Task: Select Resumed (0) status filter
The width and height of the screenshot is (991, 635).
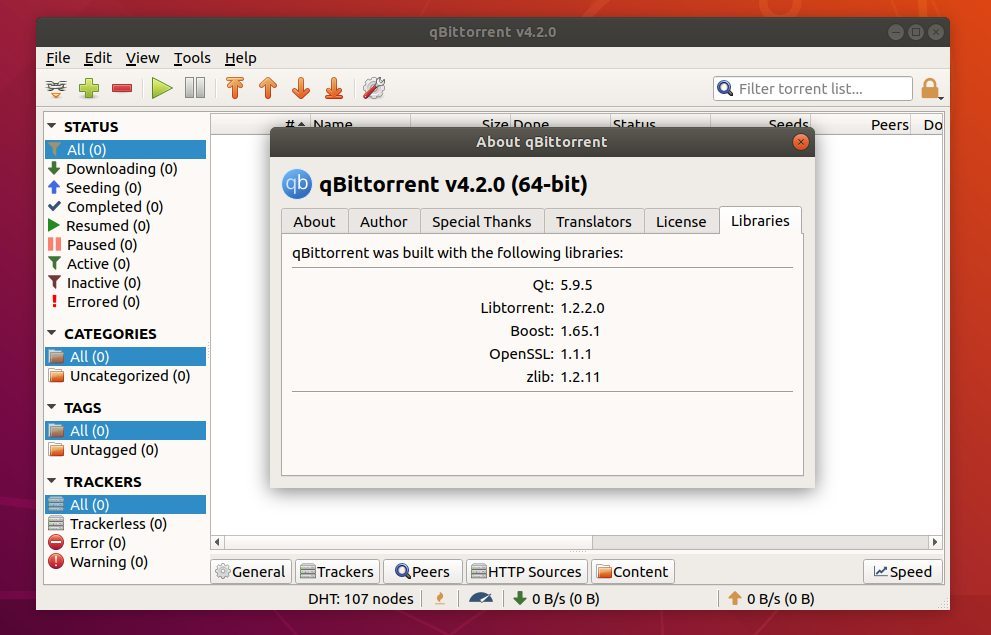Action: pos(125,226)
